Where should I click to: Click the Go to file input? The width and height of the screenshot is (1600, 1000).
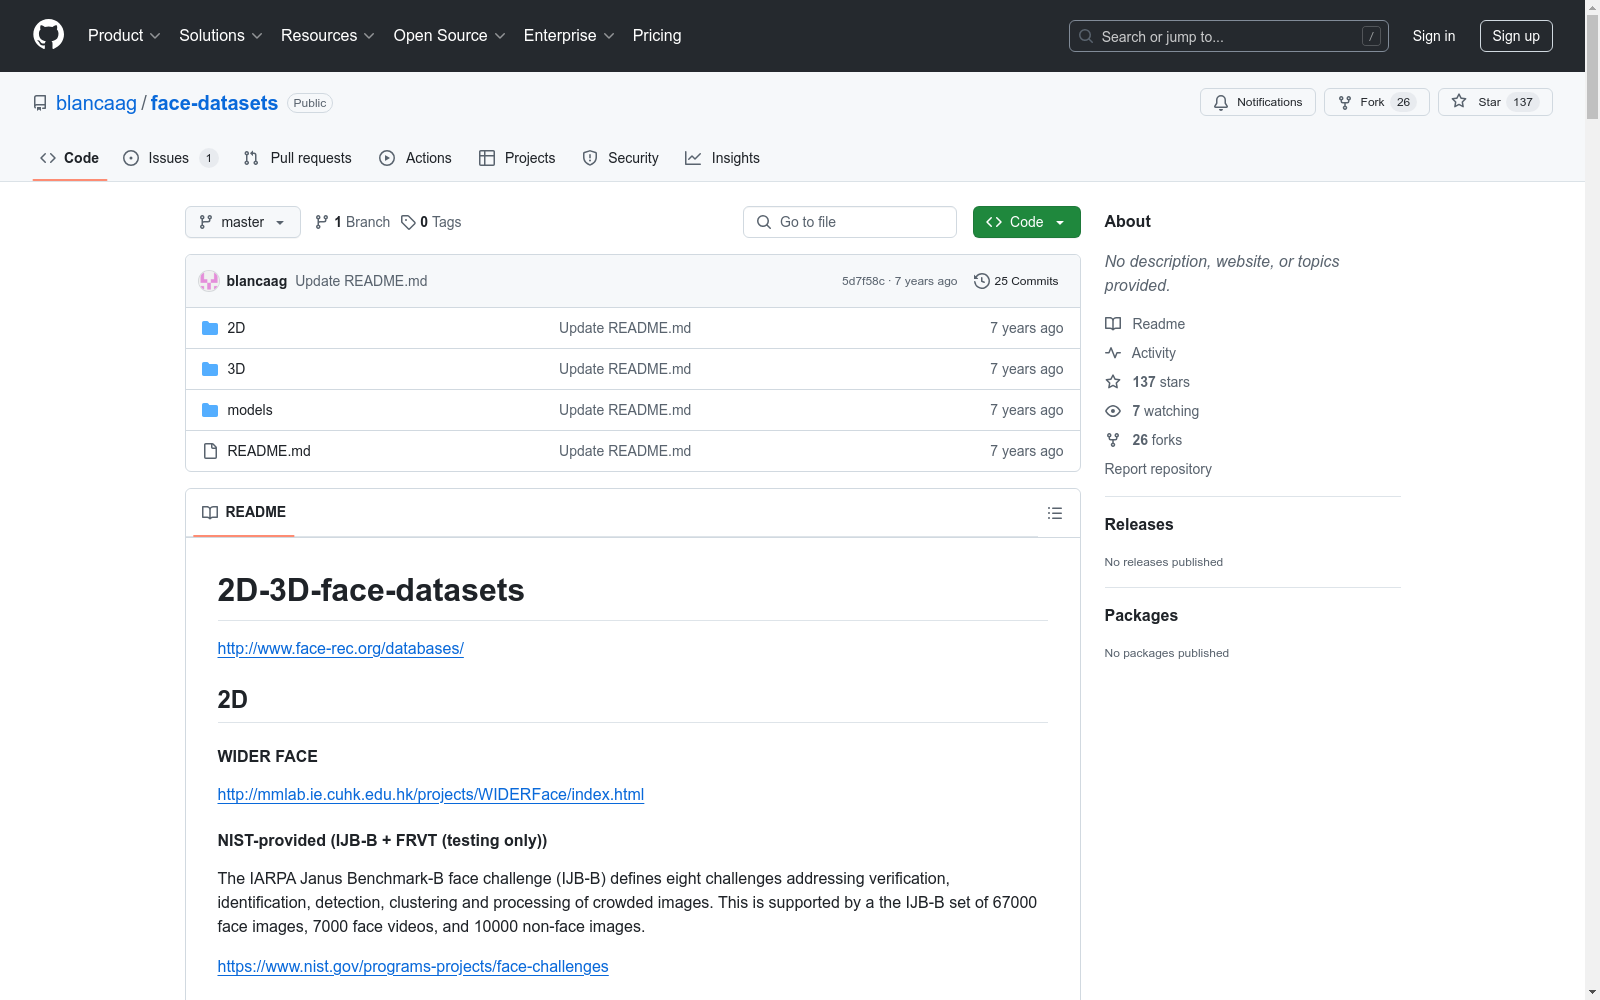point(850,222)
